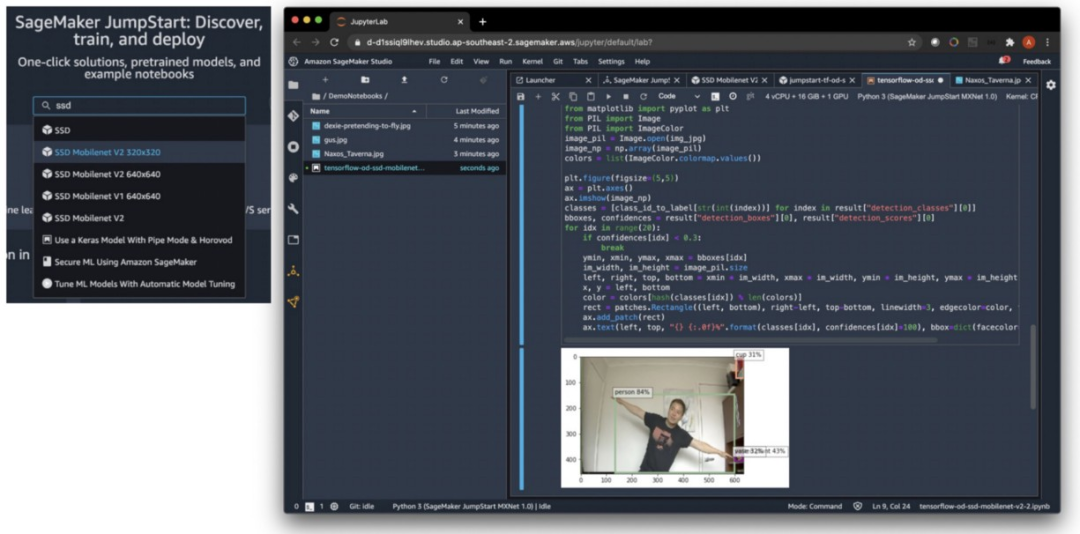Open the View menu
Viewport: 1080px width, 534px height.
[x=481, y=61]
